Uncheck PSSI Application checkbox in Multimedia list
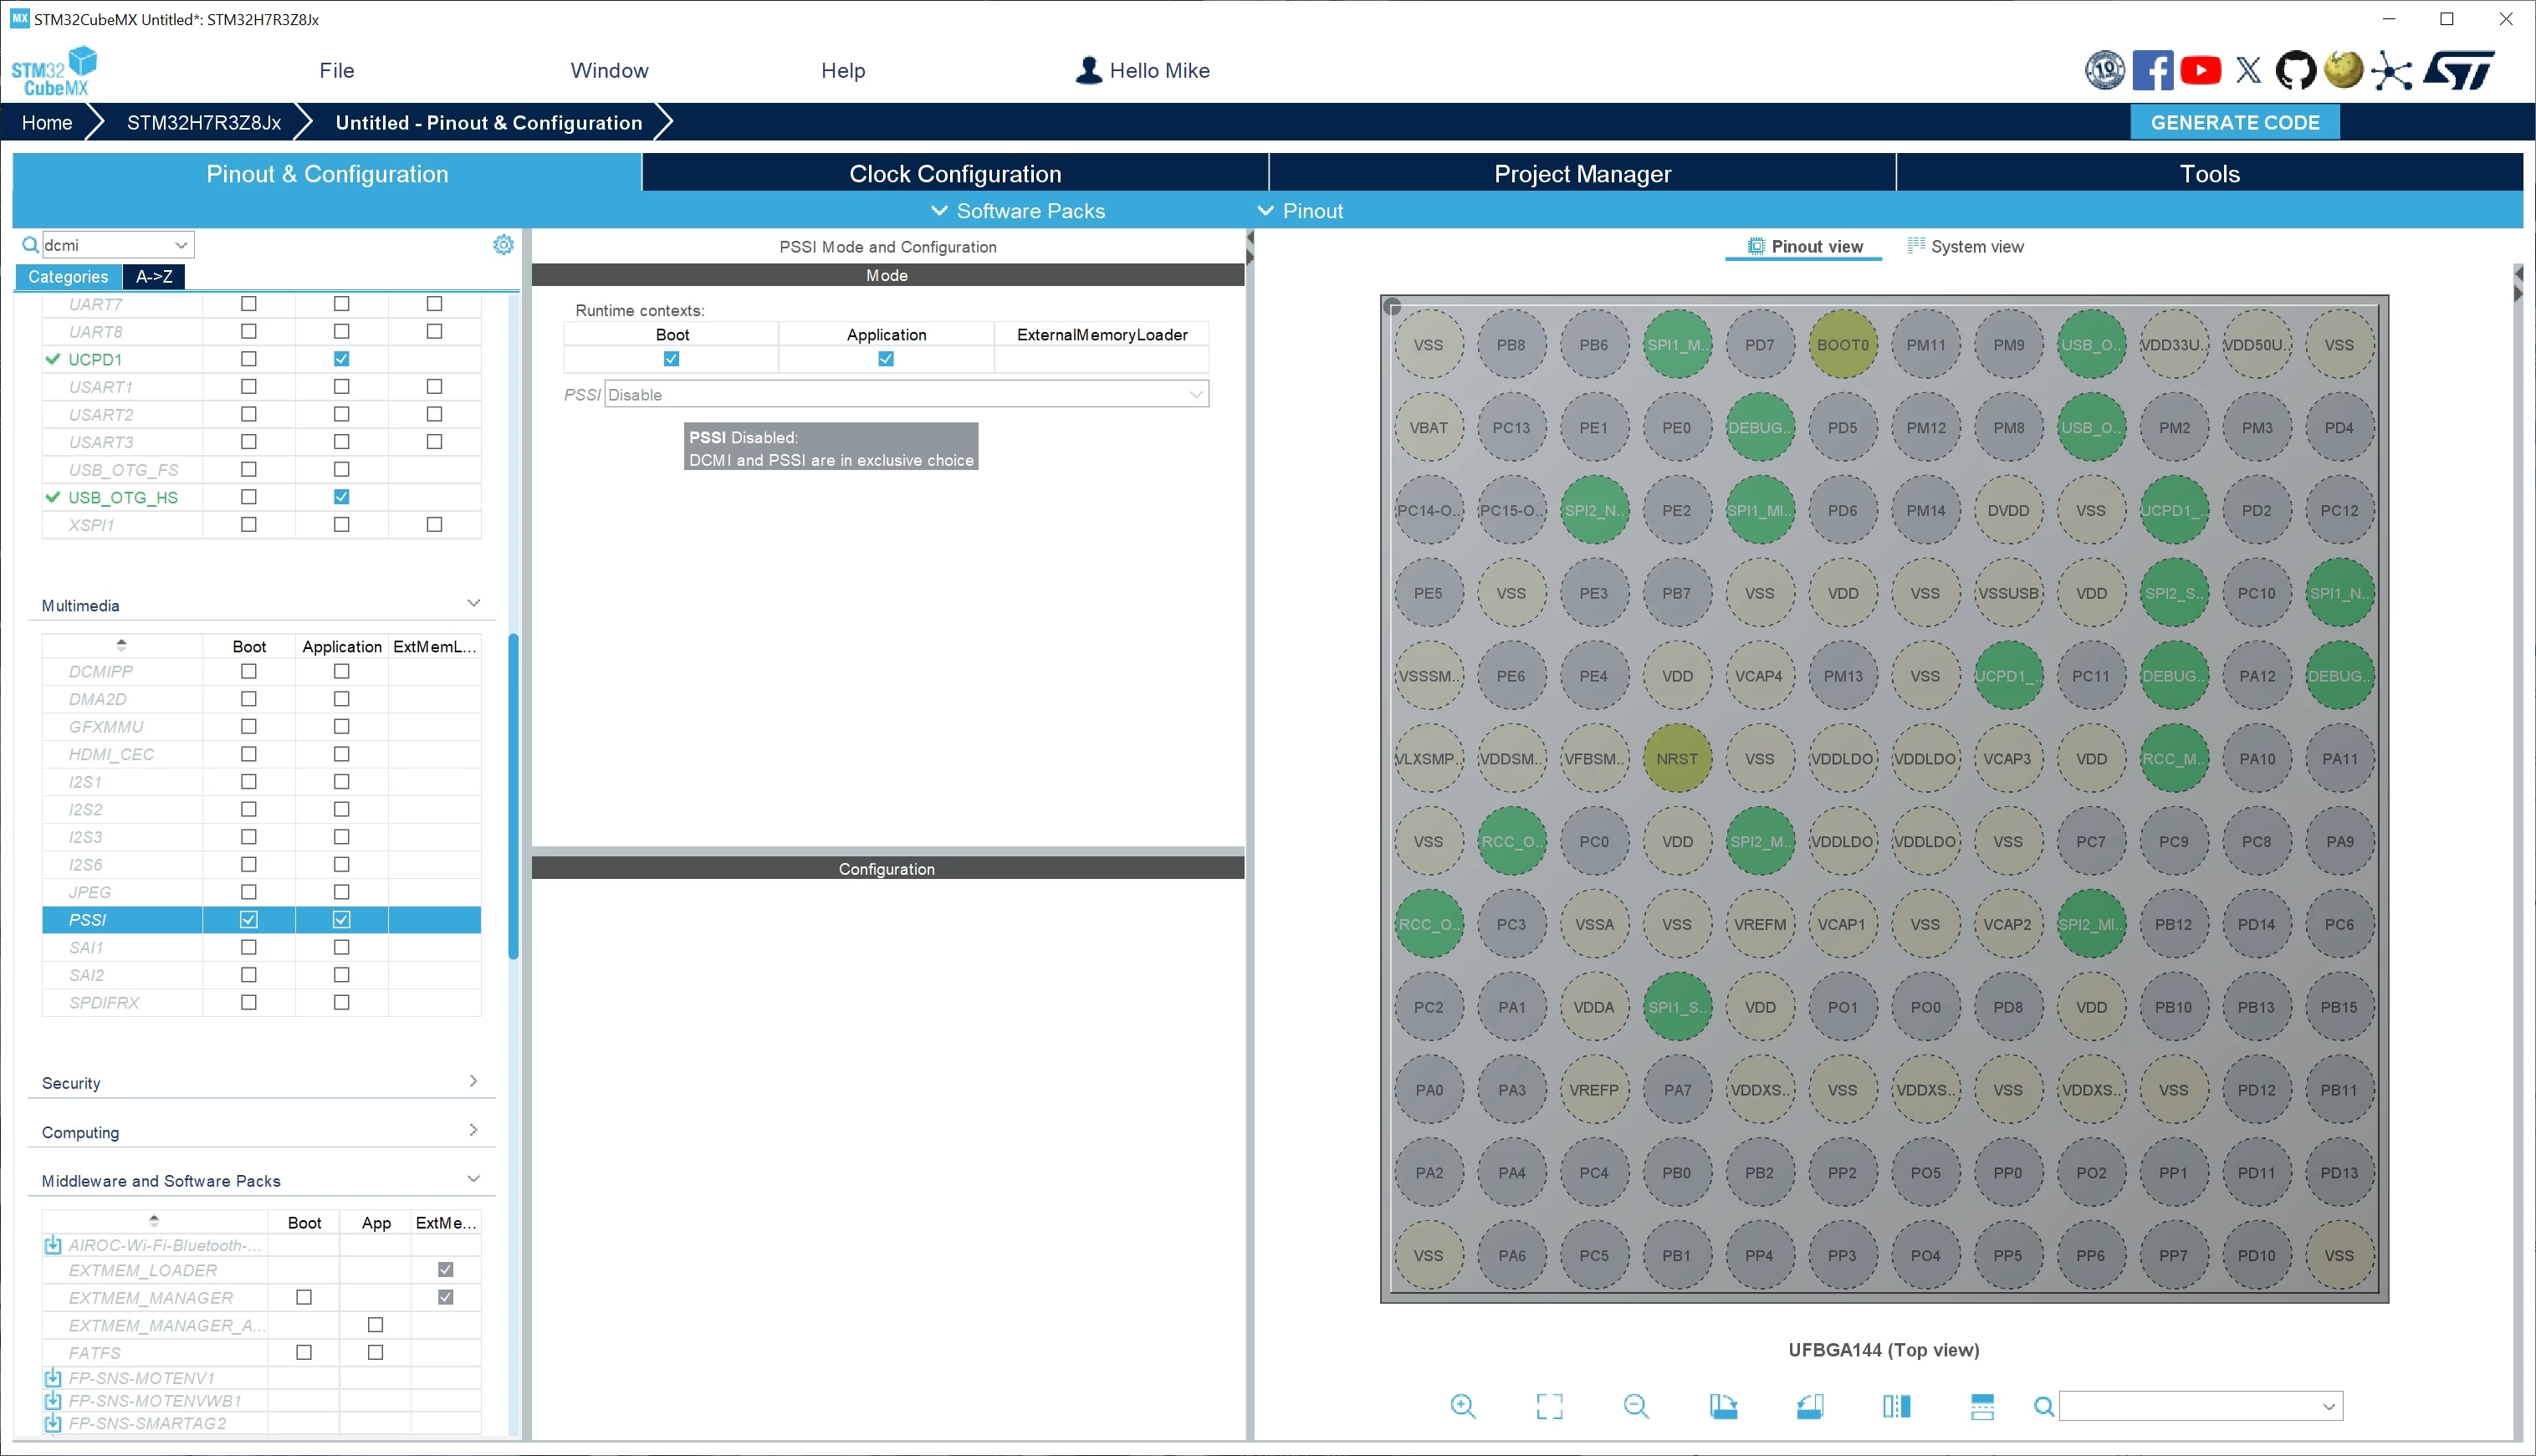This screenshot has height=1456, width=2536. point(341,919)
